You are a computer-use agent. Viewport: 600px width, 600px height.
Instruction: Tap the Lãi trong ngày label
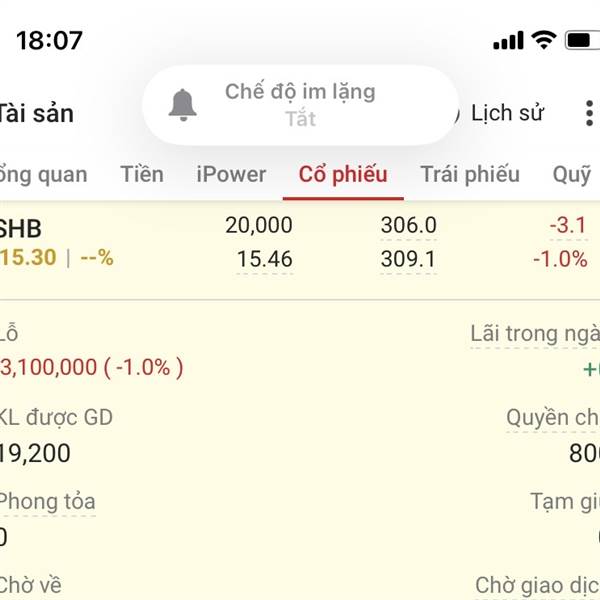pos(536,334)
